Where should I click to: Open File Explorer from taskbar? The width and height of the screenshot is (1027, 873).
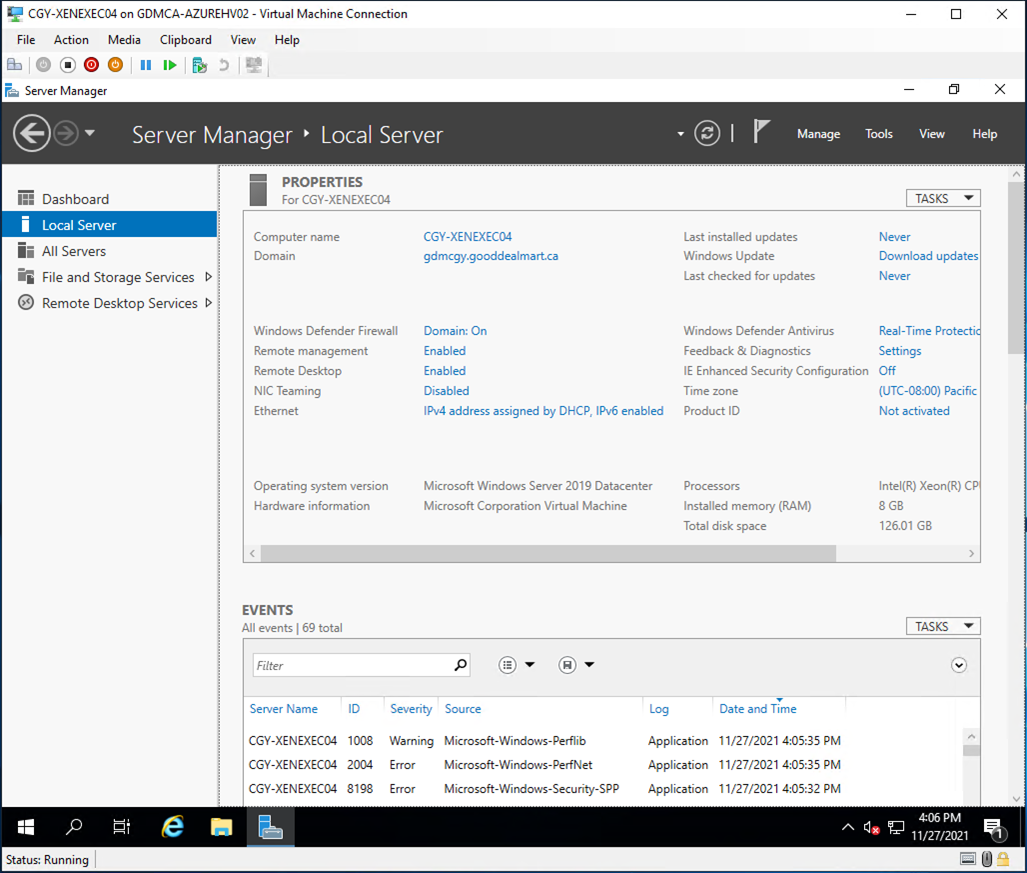221,827
